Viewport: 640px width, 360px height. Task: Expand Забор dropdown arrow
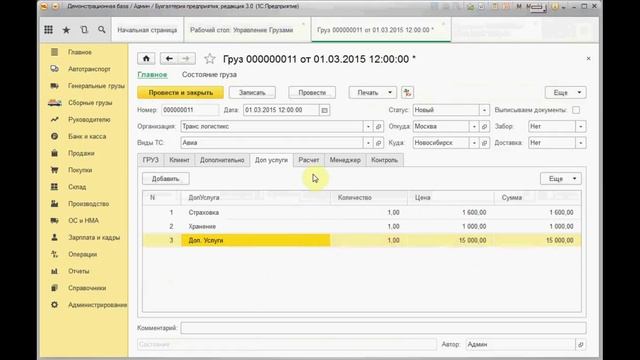tap(581, 127)
